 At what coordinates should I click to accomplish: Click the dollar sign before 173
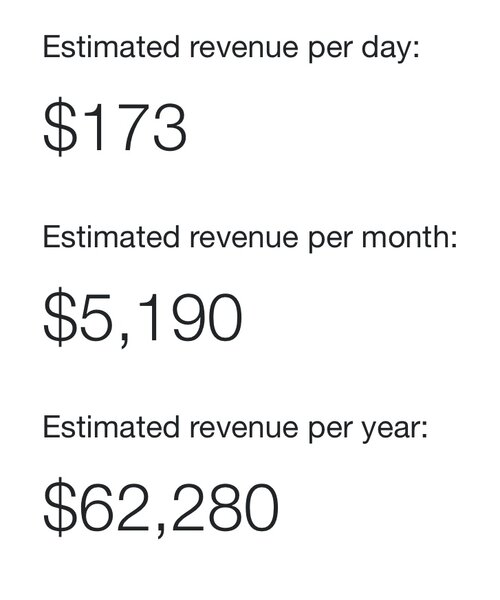(60, 127)
